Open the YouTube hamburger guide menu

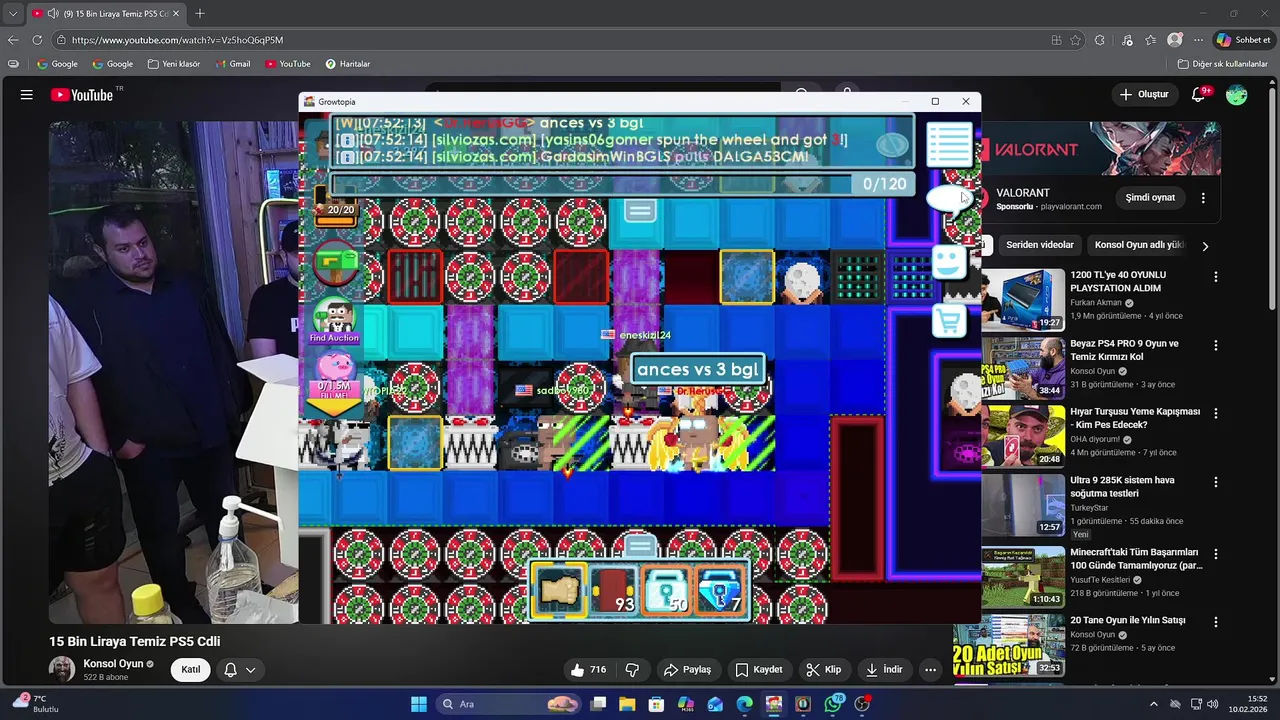[x=27, y=95]
